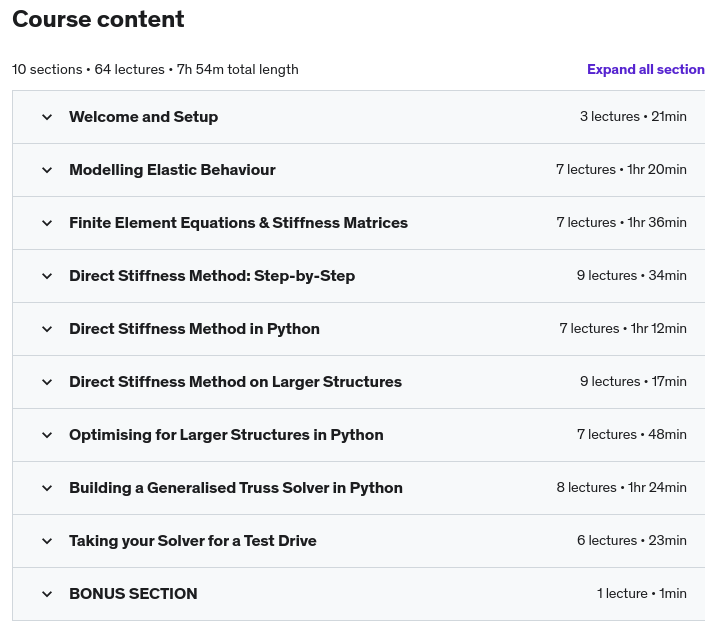Select Finite Element Equations & Stiffness Matrices title
This screenshot has height=621, width=705.
tap(238, 223)
